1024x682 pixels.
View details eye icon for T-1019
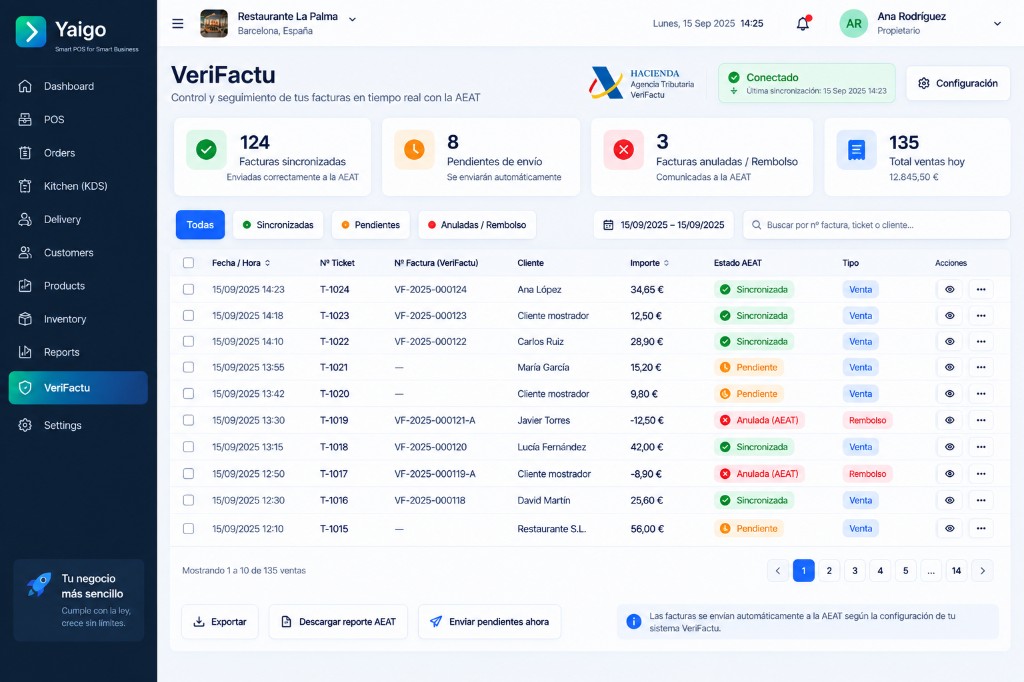tap(950, 420)
